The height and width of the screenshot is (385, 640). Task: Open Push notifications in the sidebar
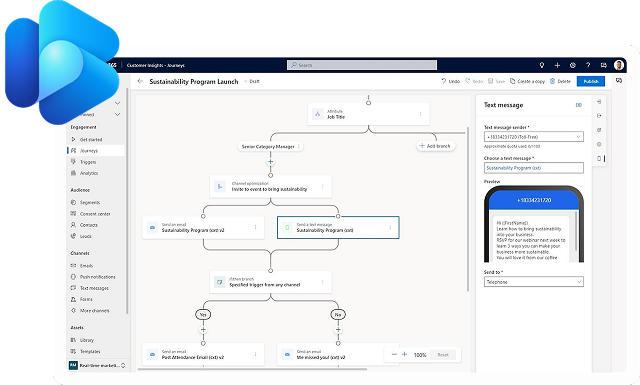click(98, 277)
